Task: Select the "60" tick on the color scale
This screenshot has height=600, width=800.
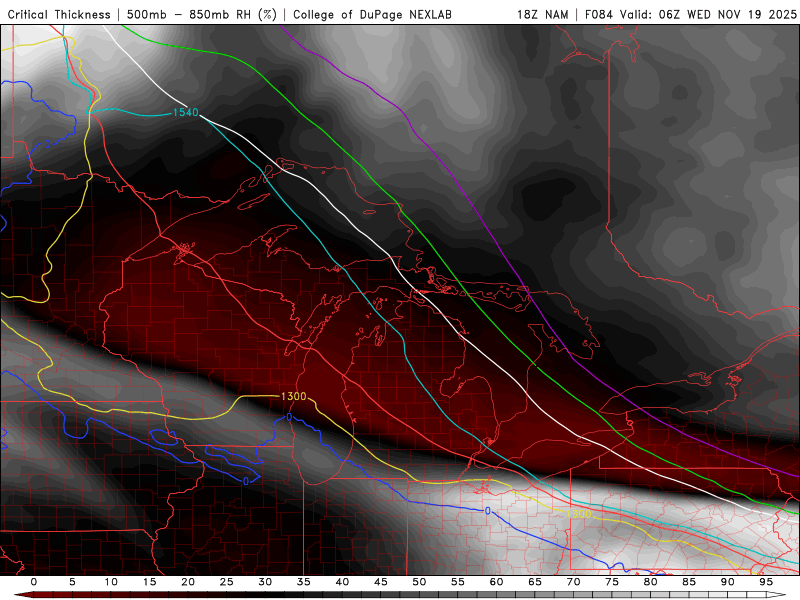Action: 496,582
